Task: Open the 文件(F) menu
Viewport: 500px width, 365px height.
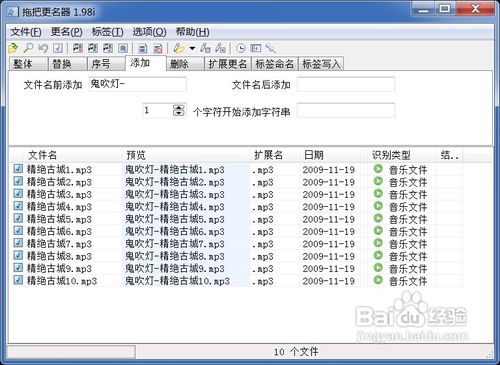Action: (x=26, y=32)
